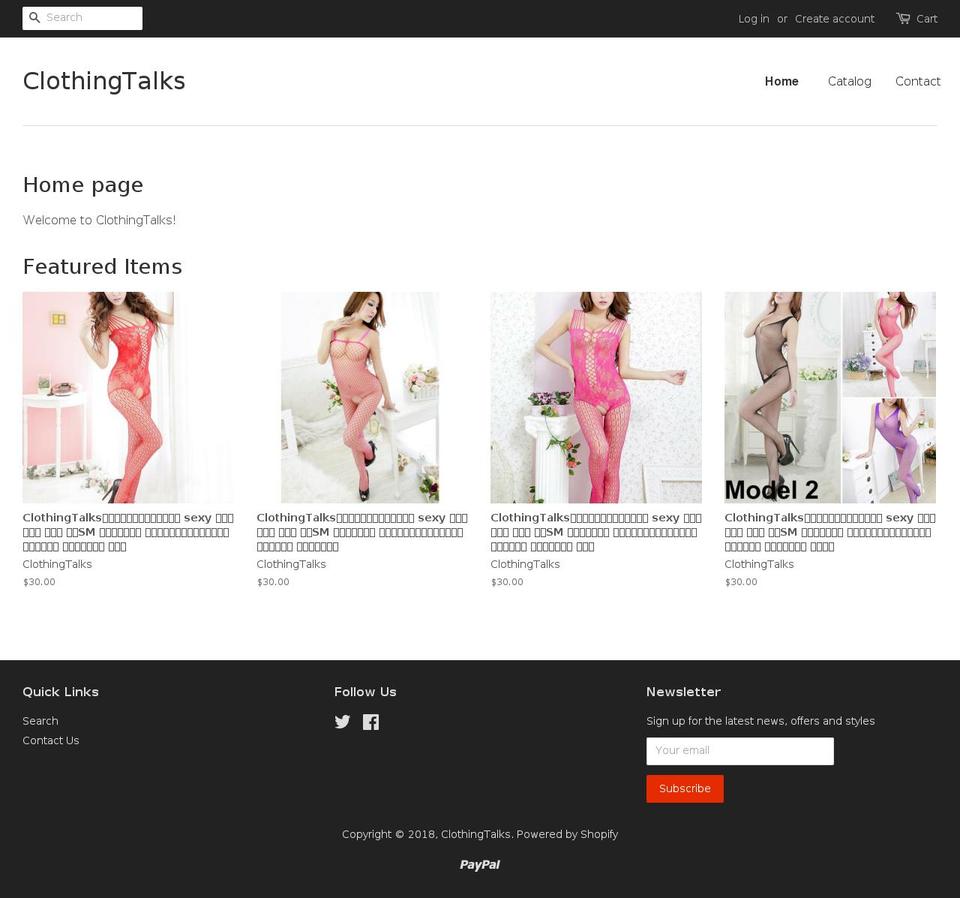Viewport: 960px width, 898px height.
Task: Visit the Twitter profile icon
Action: point(342,722)
